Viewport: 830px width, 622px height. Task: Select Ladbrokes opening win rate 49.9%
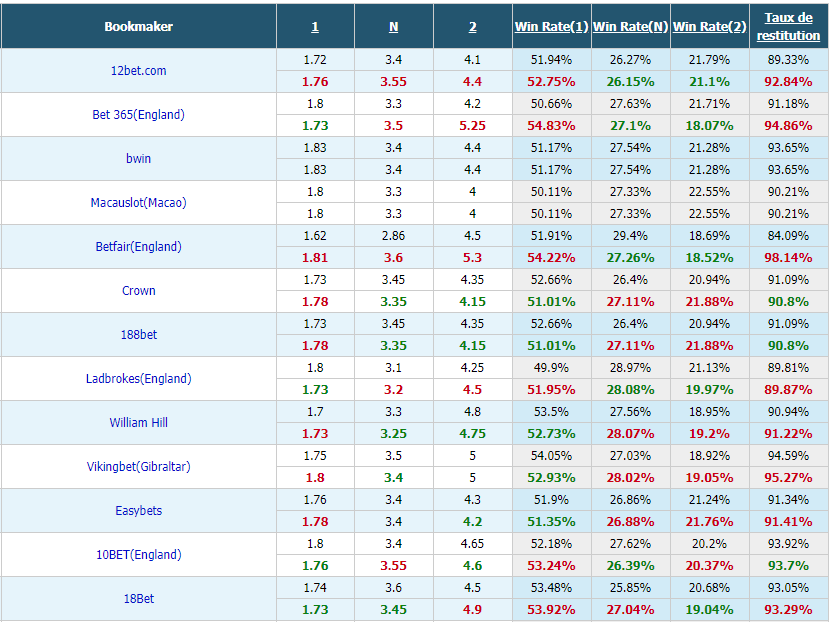click(x=552, y=367)
